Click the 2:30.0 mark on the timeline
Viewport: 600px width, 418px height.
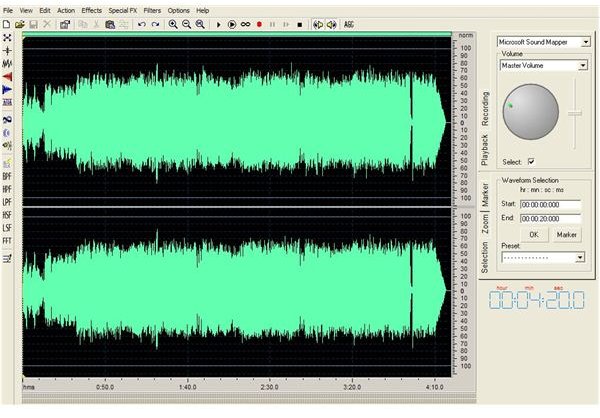[x=269, y=387]
